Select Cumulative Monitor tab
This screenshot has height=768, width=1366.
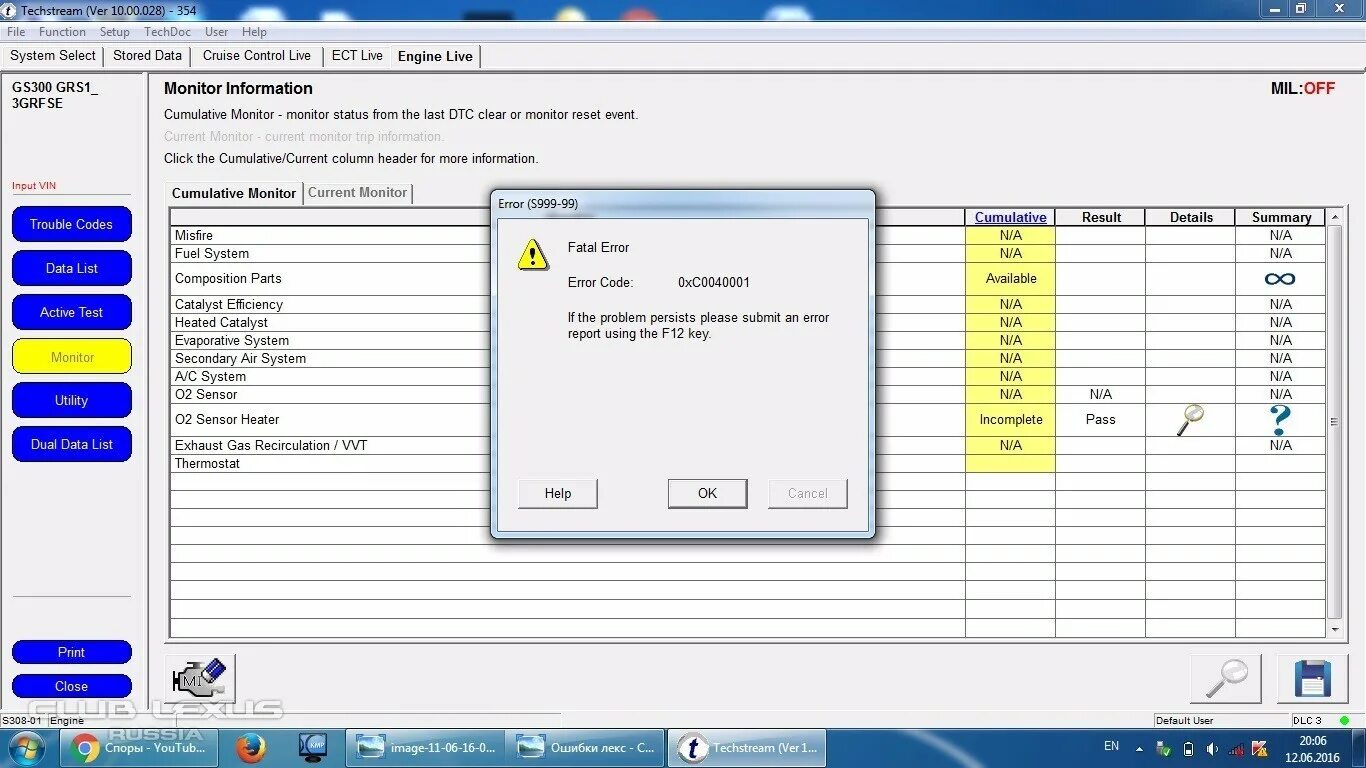(234, 193)
